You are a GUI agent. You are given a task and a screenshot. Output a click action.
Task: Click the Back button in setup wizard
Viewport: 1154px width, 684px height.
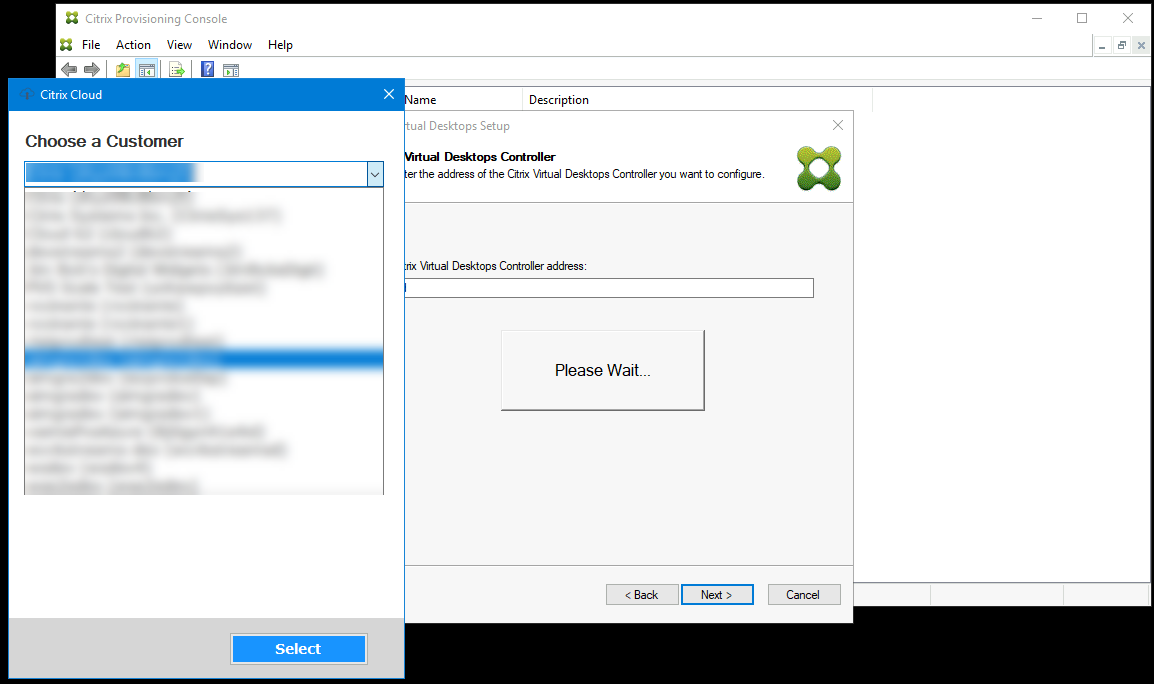click(642, 595)
